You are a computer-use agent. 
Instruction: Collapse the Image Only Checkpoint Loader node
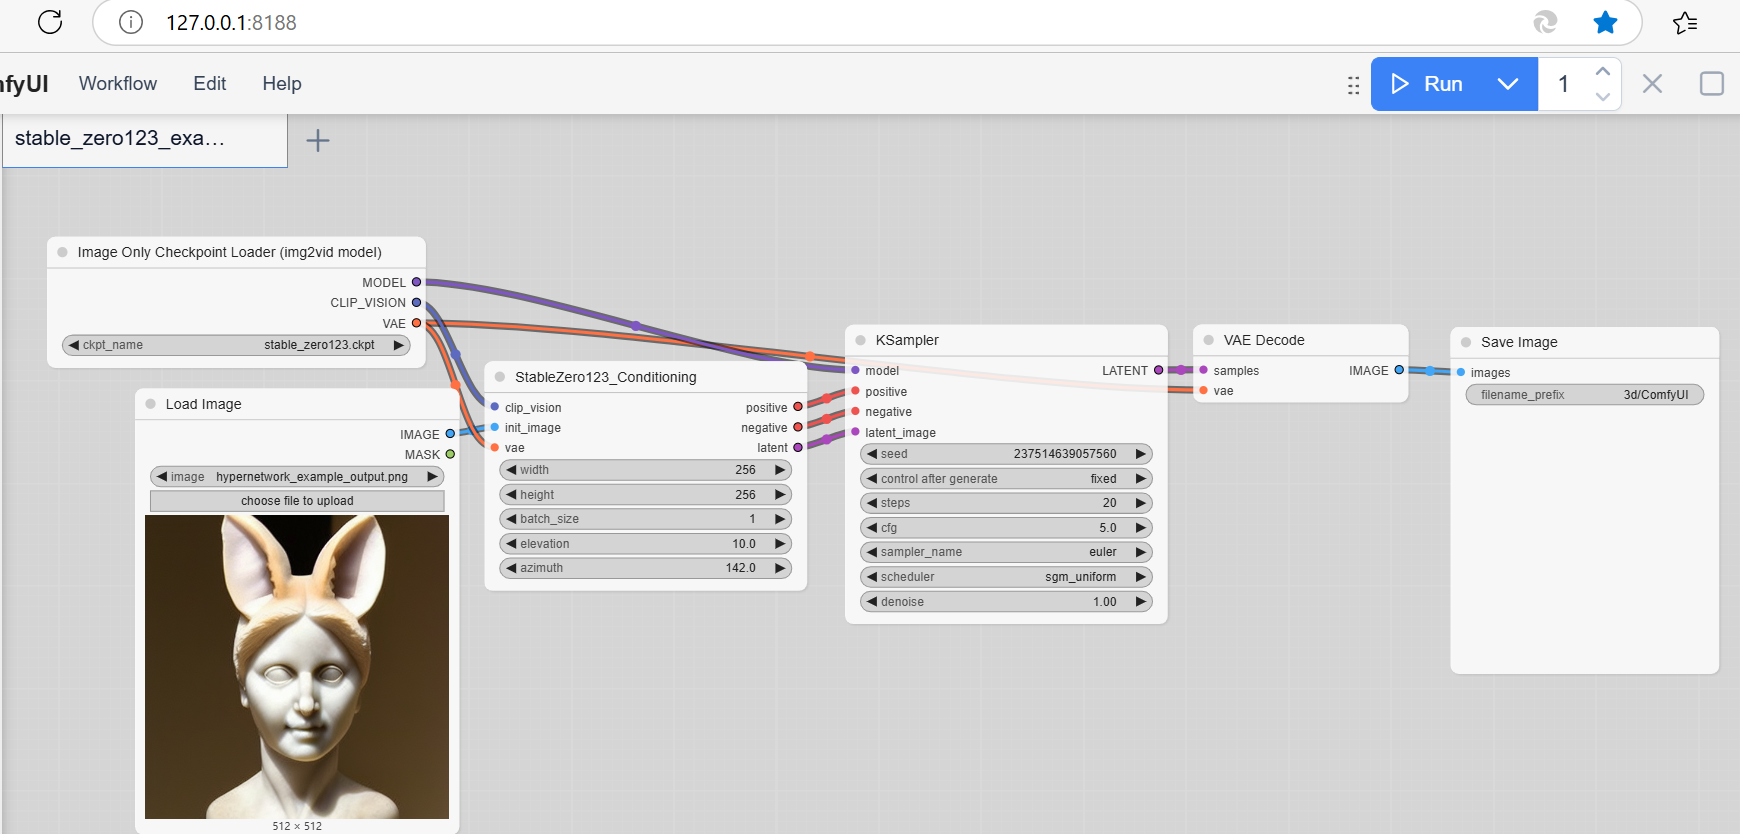[x=63, y=252]
